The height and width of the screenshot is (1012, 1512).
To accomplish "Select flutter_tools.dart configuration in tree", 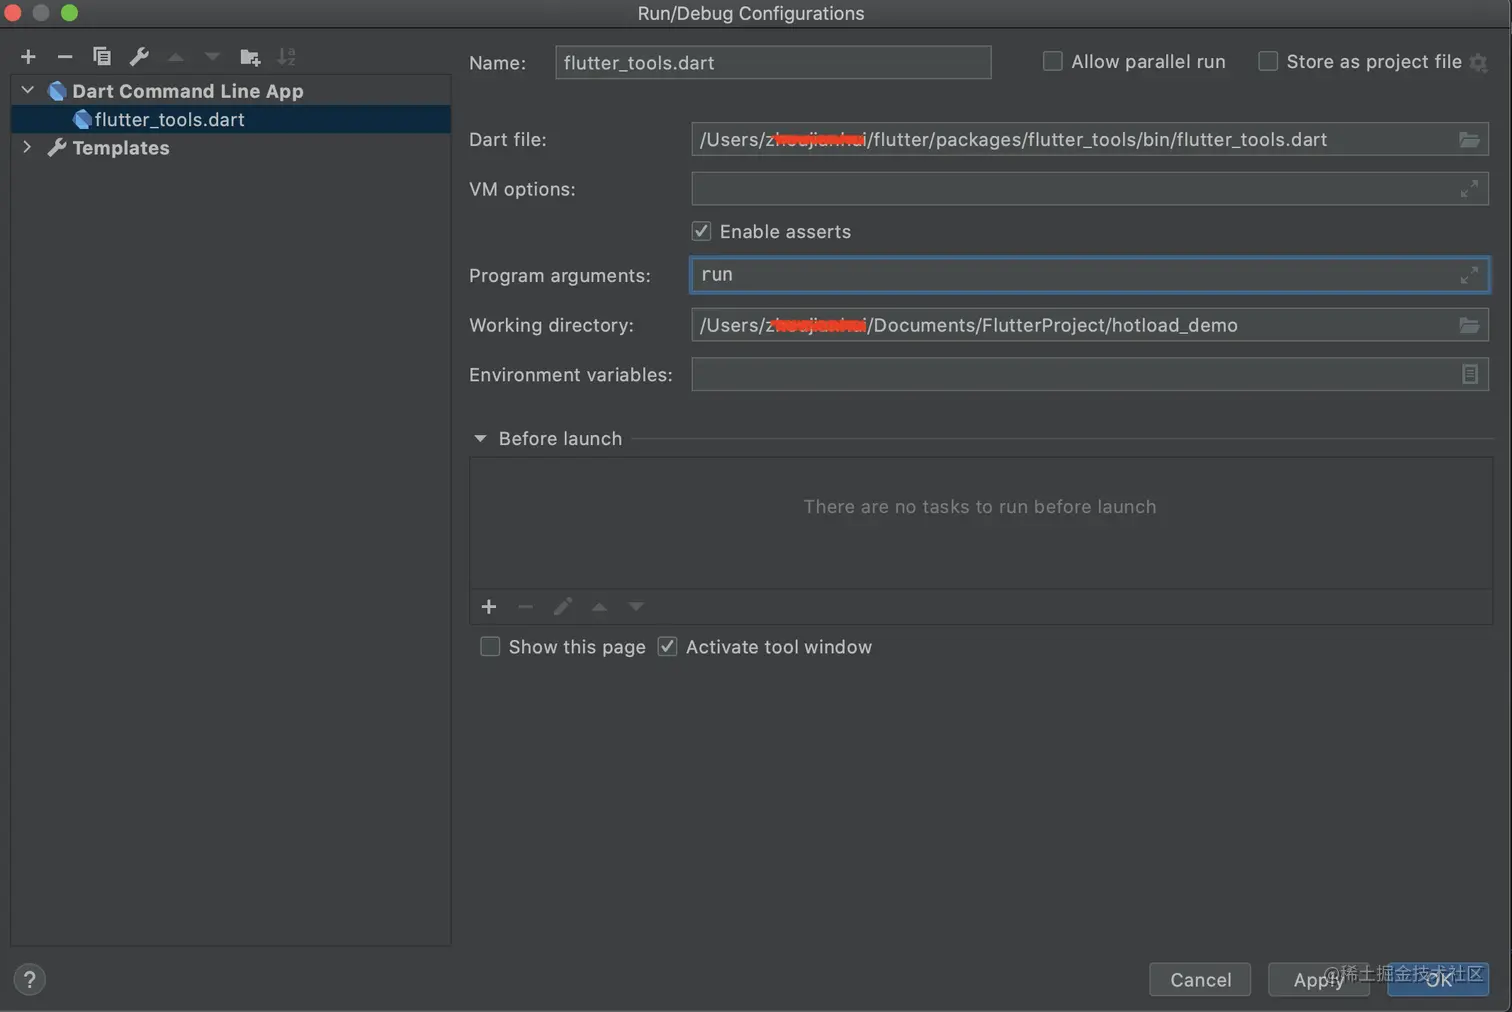I will [169, 120].
